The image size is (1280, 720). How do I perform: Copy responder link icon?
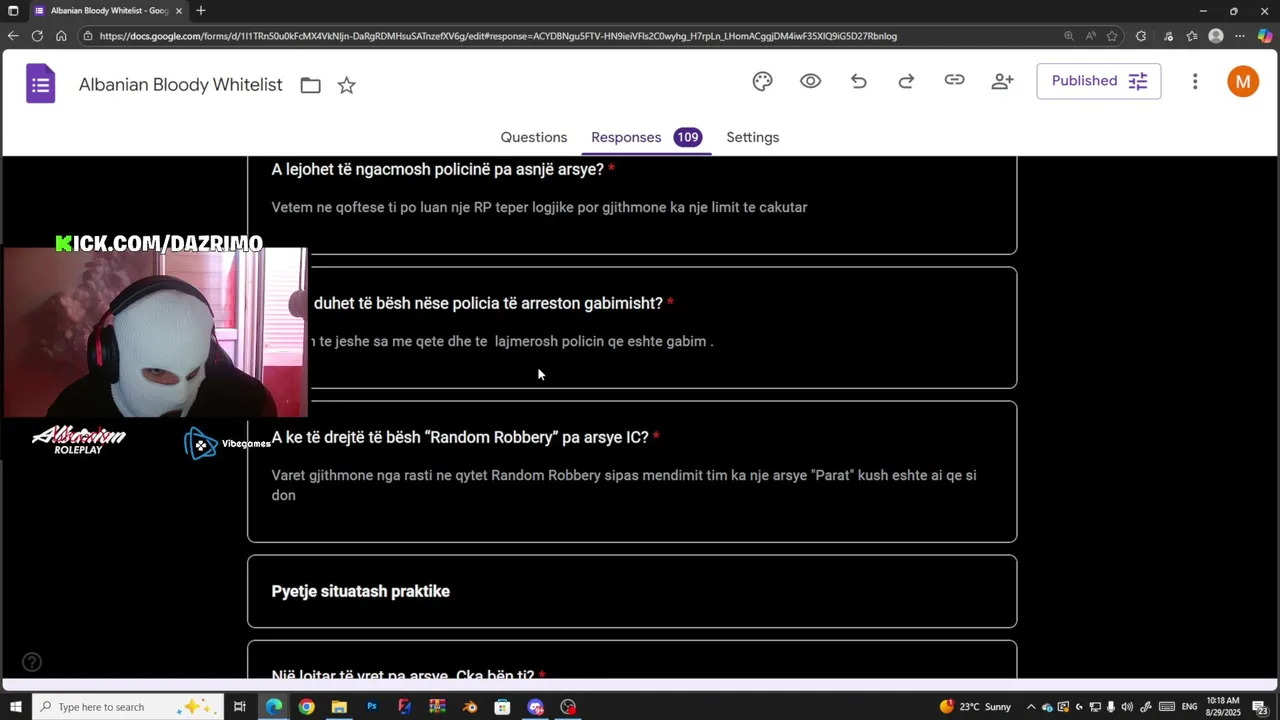[954, 81]
